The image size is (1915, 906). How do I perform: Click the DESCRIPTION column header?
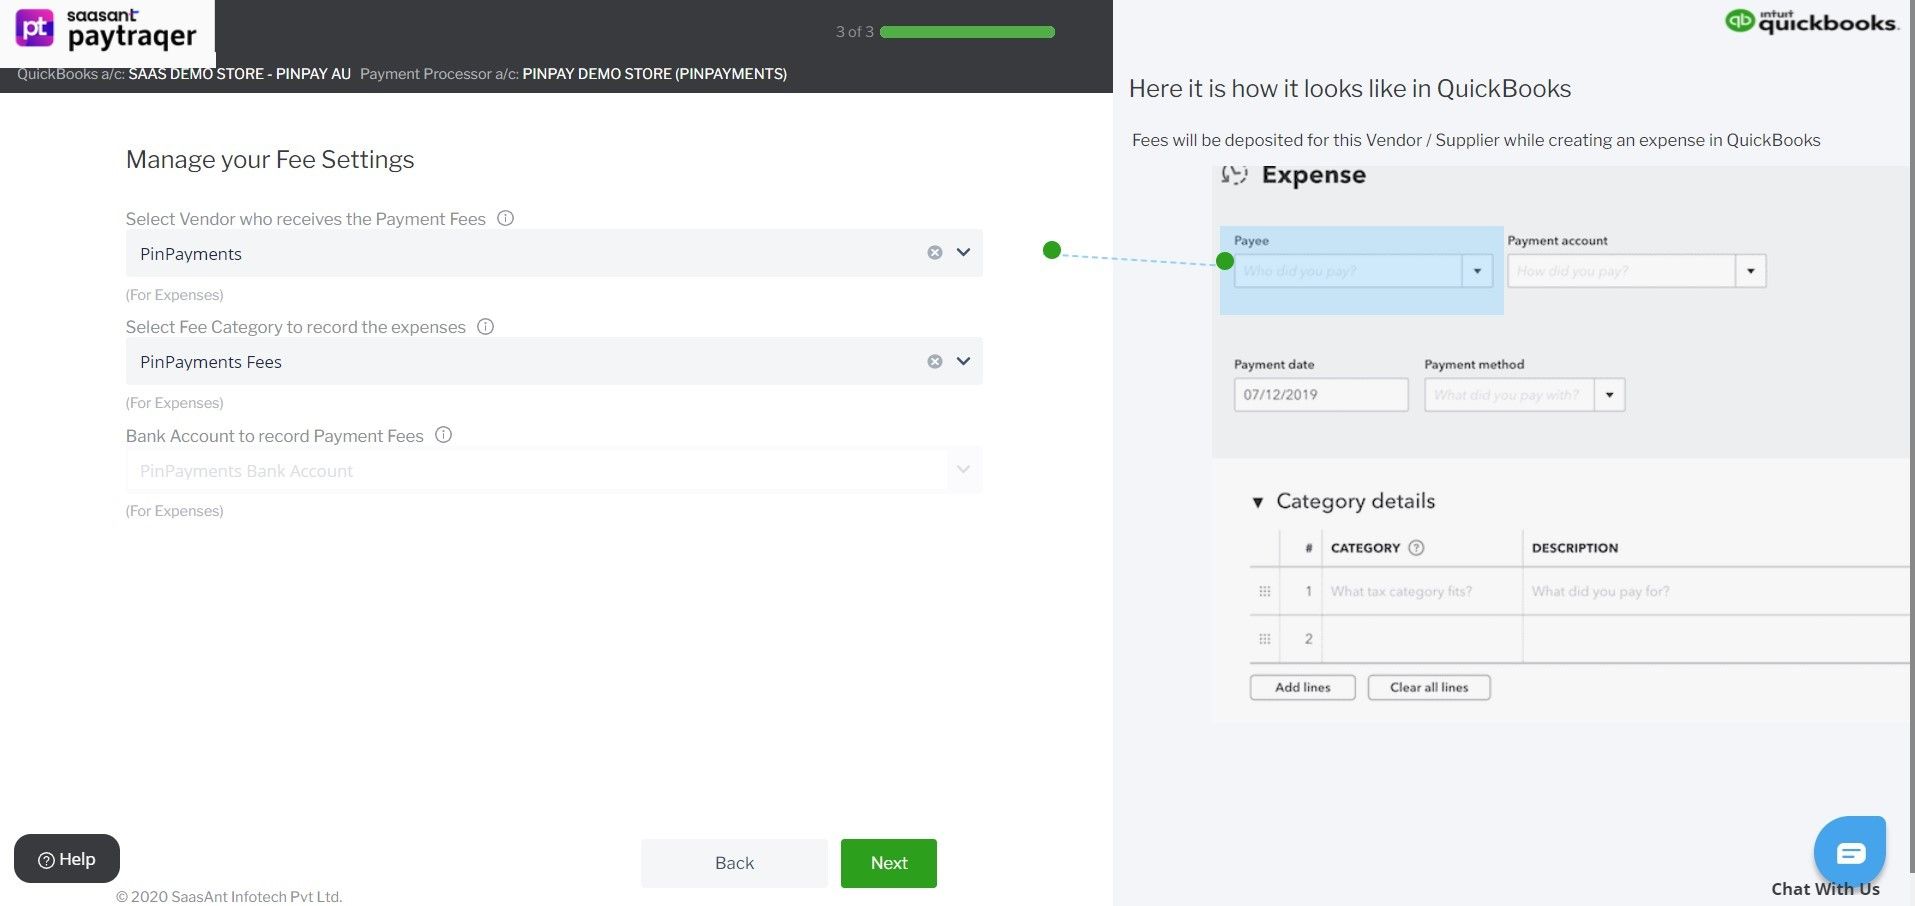point(1574,548)
